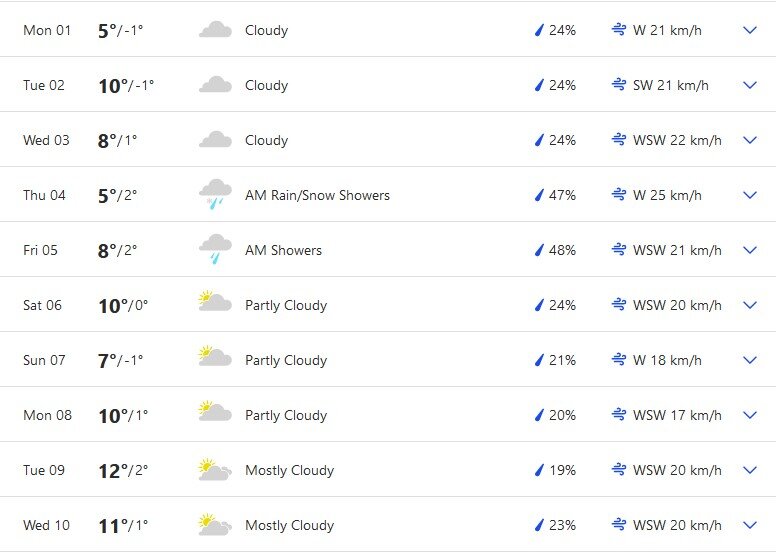
Task: Expand the Thu 04 forecast row chevron
Action: (750, 195)
